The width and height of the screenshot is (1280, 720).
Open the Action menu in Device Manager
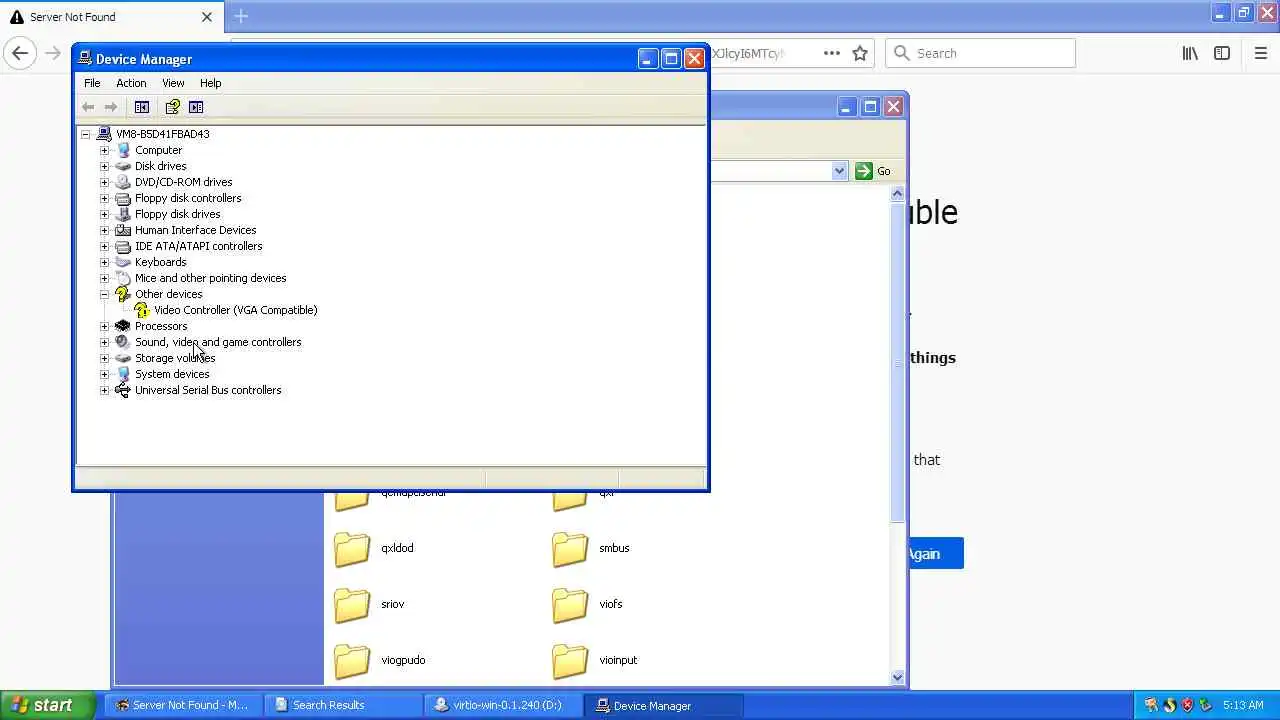[131, 83]
